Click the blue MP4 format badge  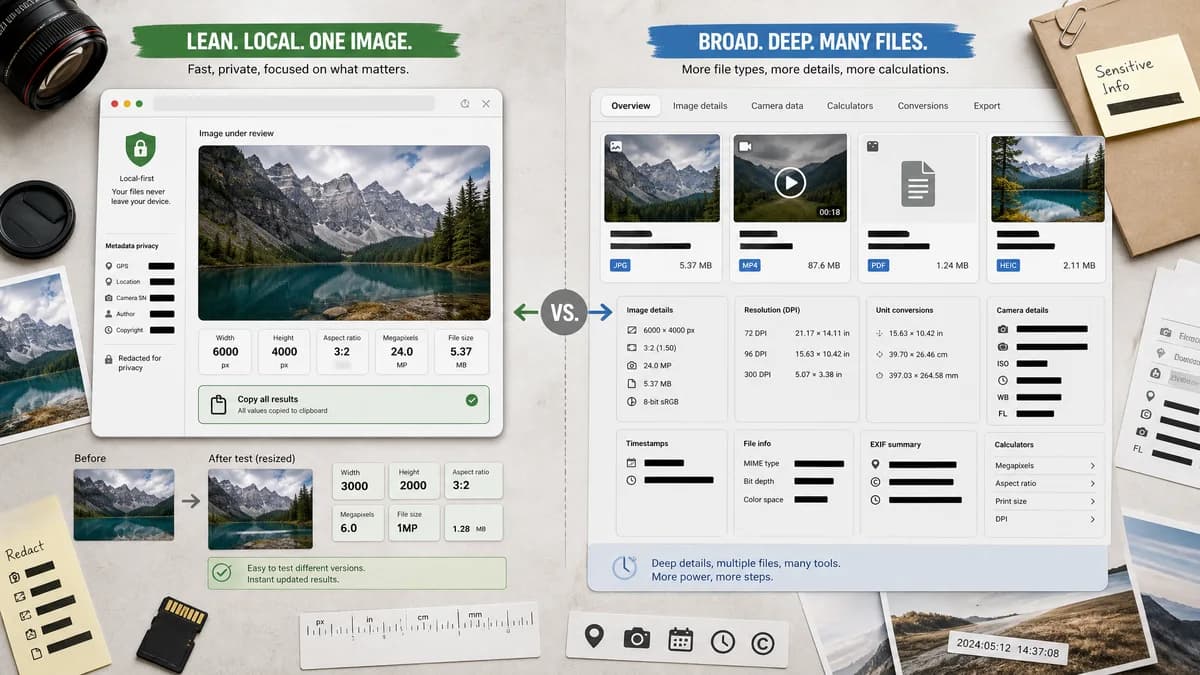[x=750, y=266]
